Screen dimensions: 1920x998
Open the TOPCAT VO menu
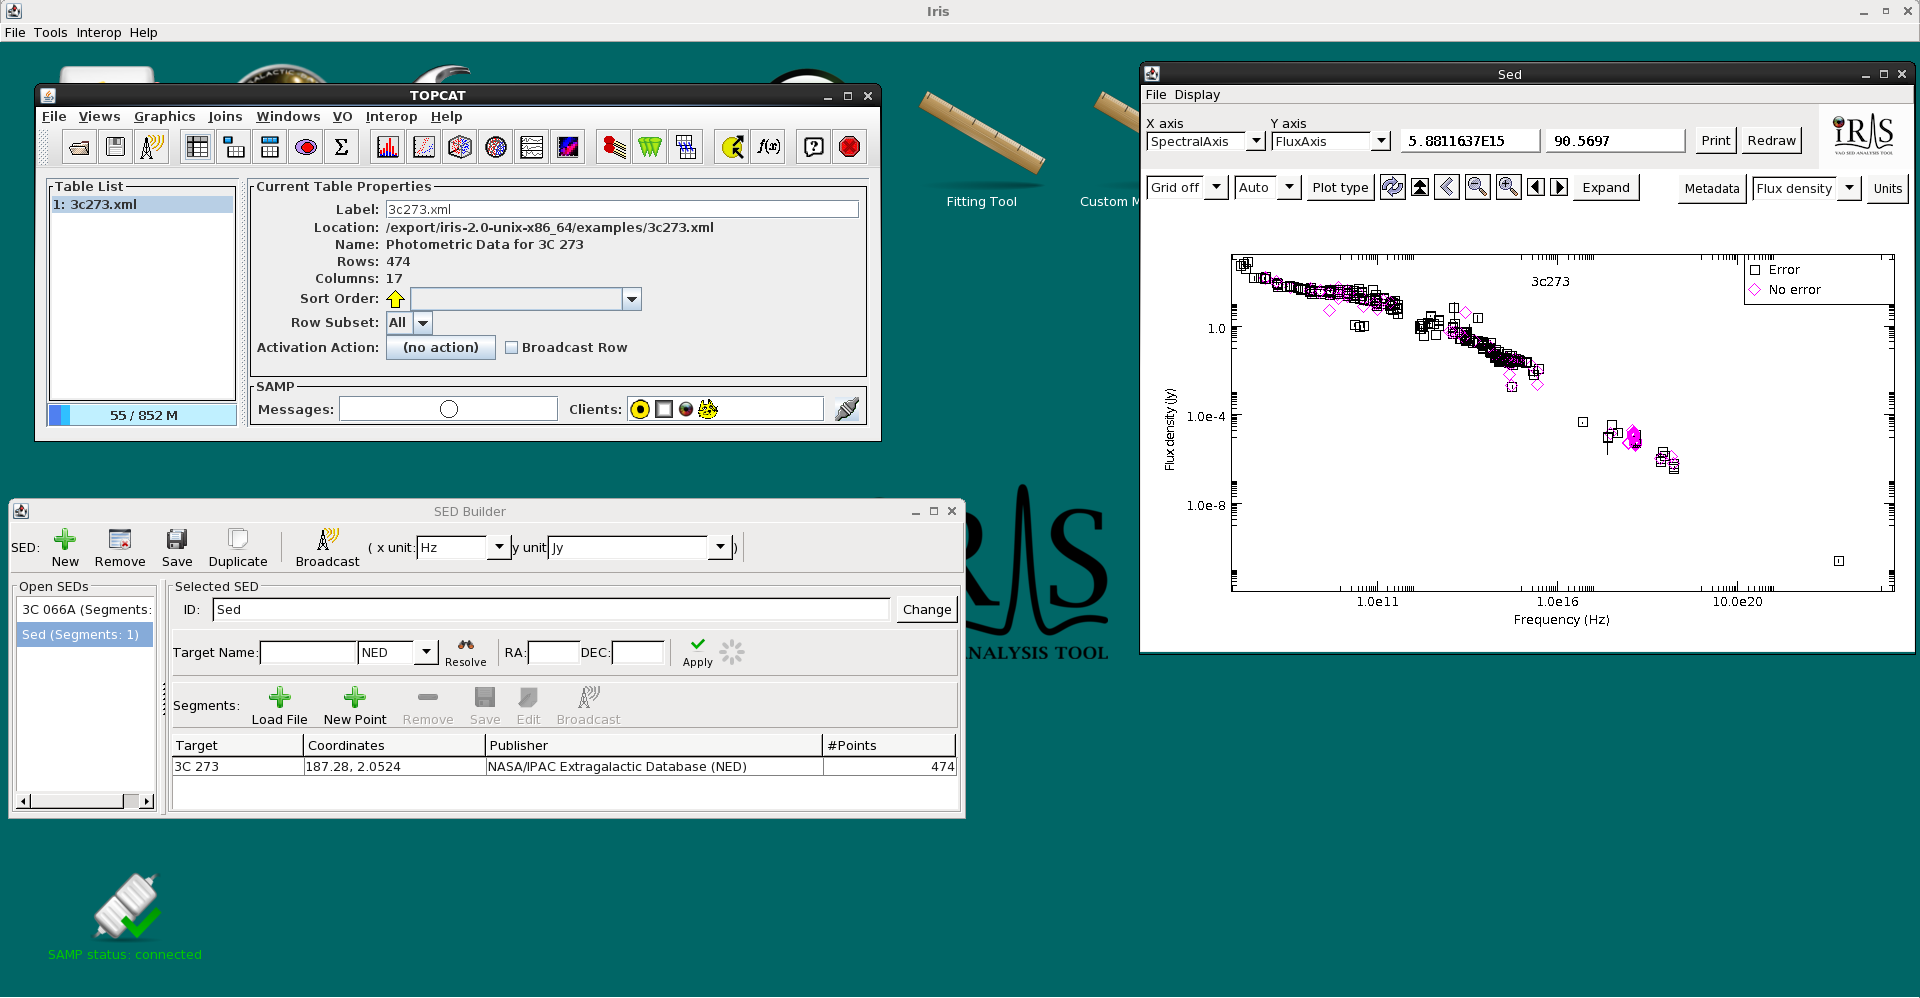[342, 117]
